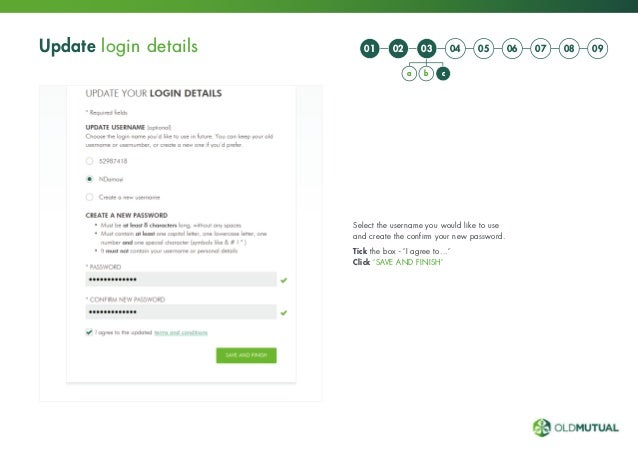
Task: Select step 02 in progress tracker
Action: click(x=398, y=48)
